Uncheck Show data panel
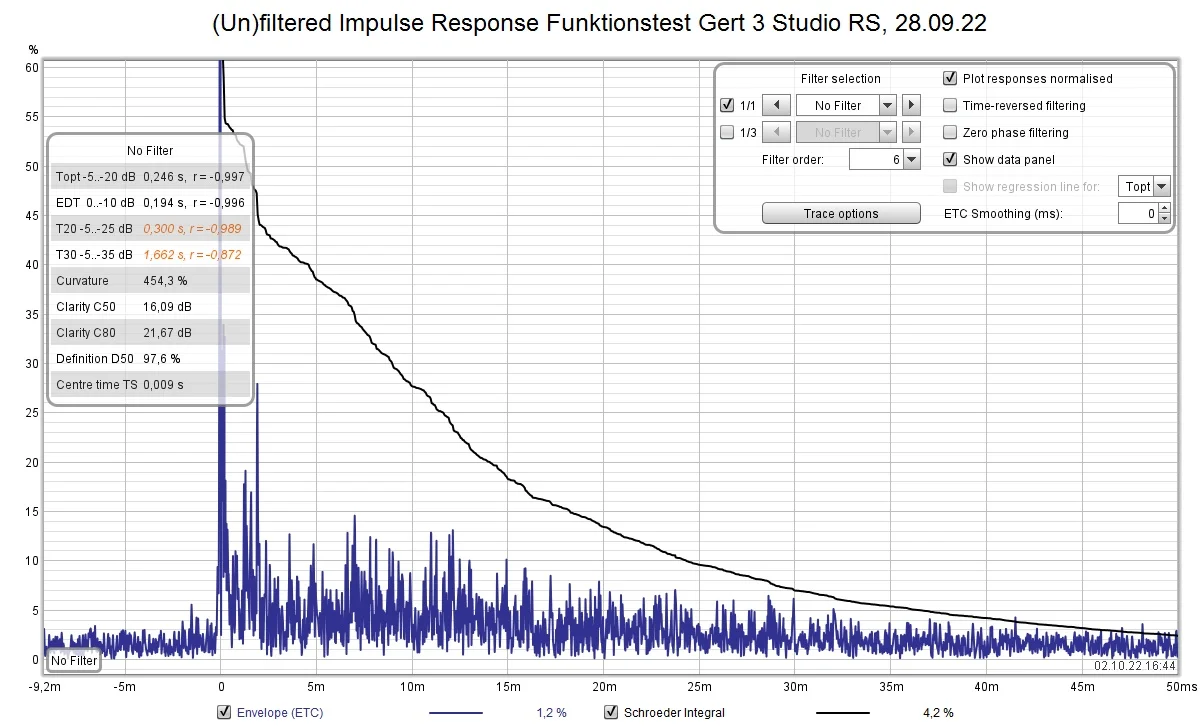The image size is (1200, 727). (950, 159)
